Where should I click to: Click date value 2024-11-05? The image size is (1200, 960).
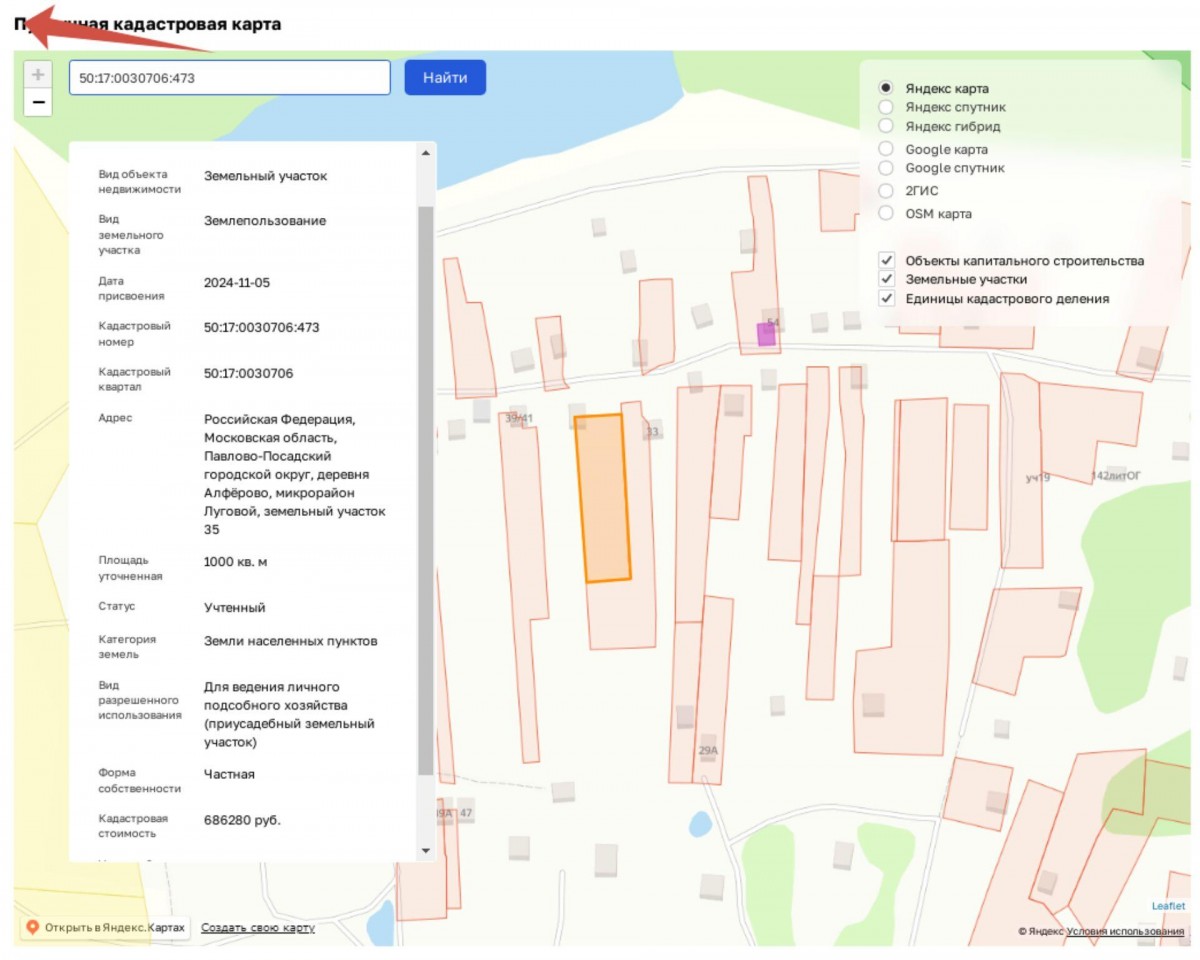(x=237, y=283)
